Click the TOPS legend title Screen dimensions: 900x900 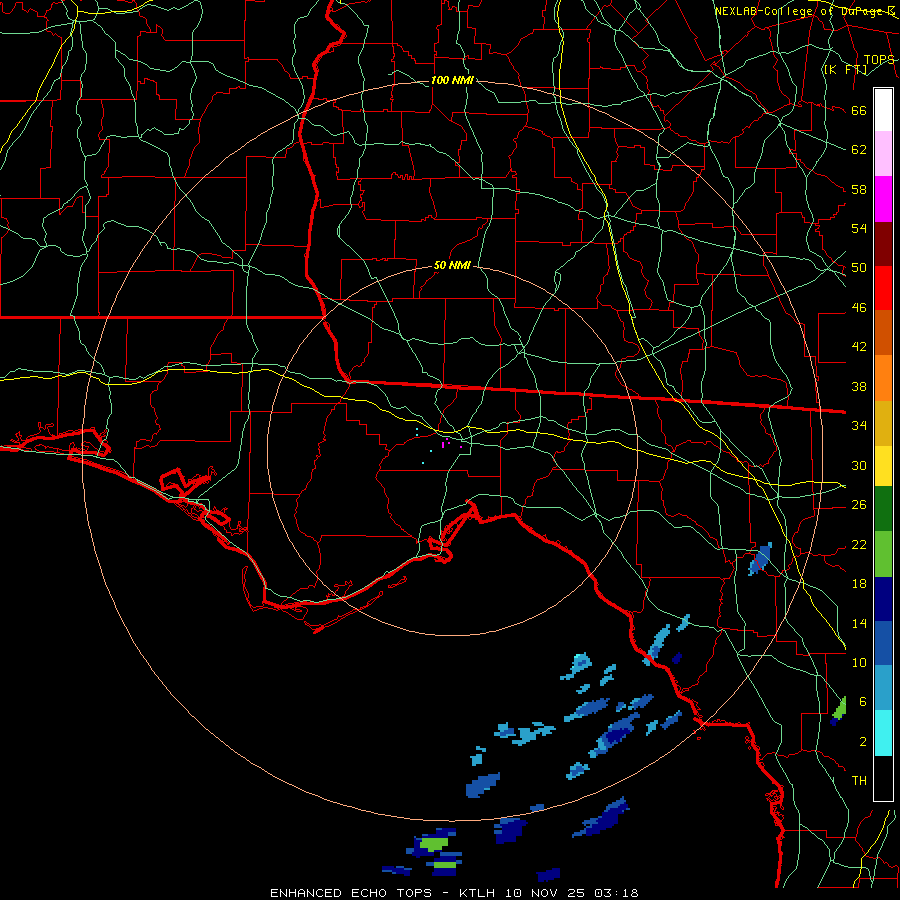point(879,60)
